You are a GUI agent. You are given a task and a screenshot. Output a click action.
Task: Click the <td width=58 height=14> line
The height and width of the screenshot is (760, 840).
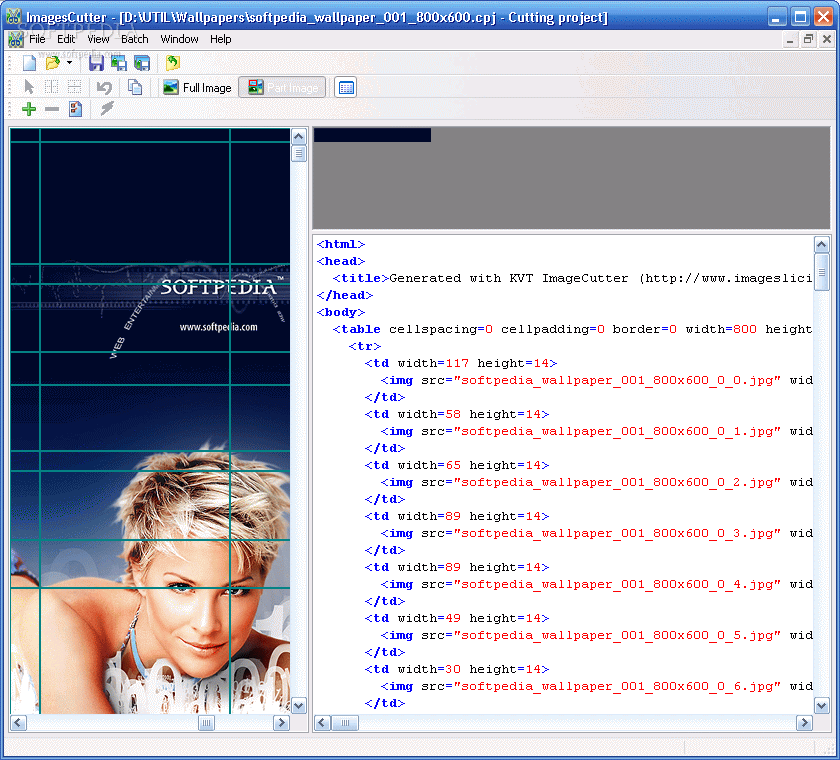(x=456, y=415)
